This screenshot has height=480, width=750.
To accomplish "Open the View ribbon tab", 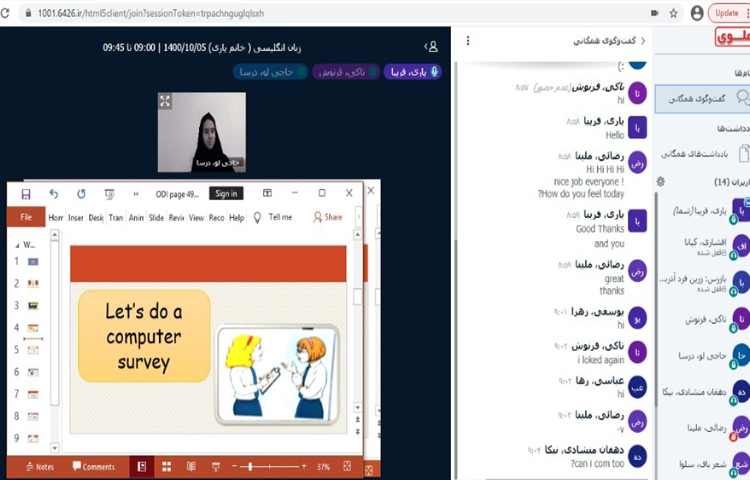I will [x=196, y=218].
